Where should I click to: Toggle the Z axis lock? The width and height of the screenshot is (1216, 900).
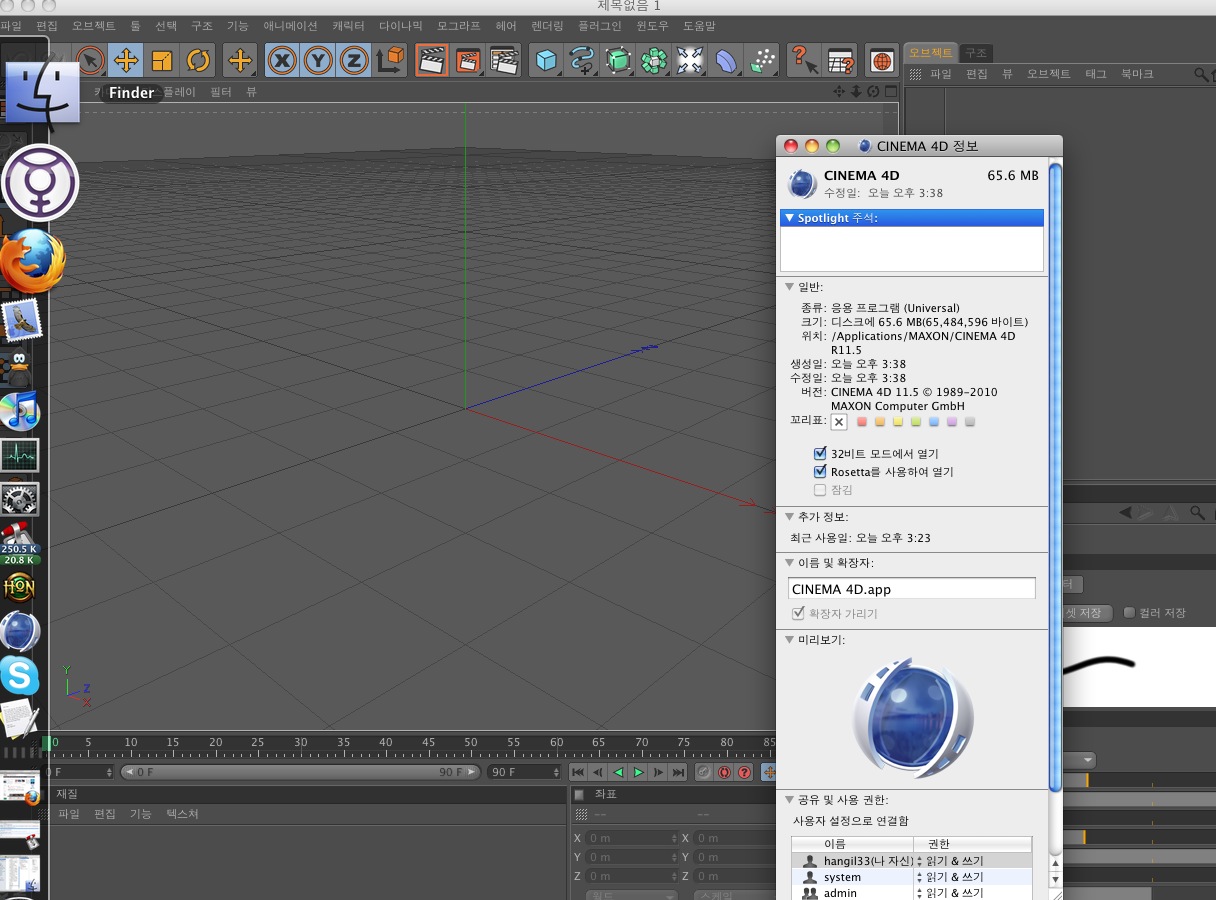(353, 61)
